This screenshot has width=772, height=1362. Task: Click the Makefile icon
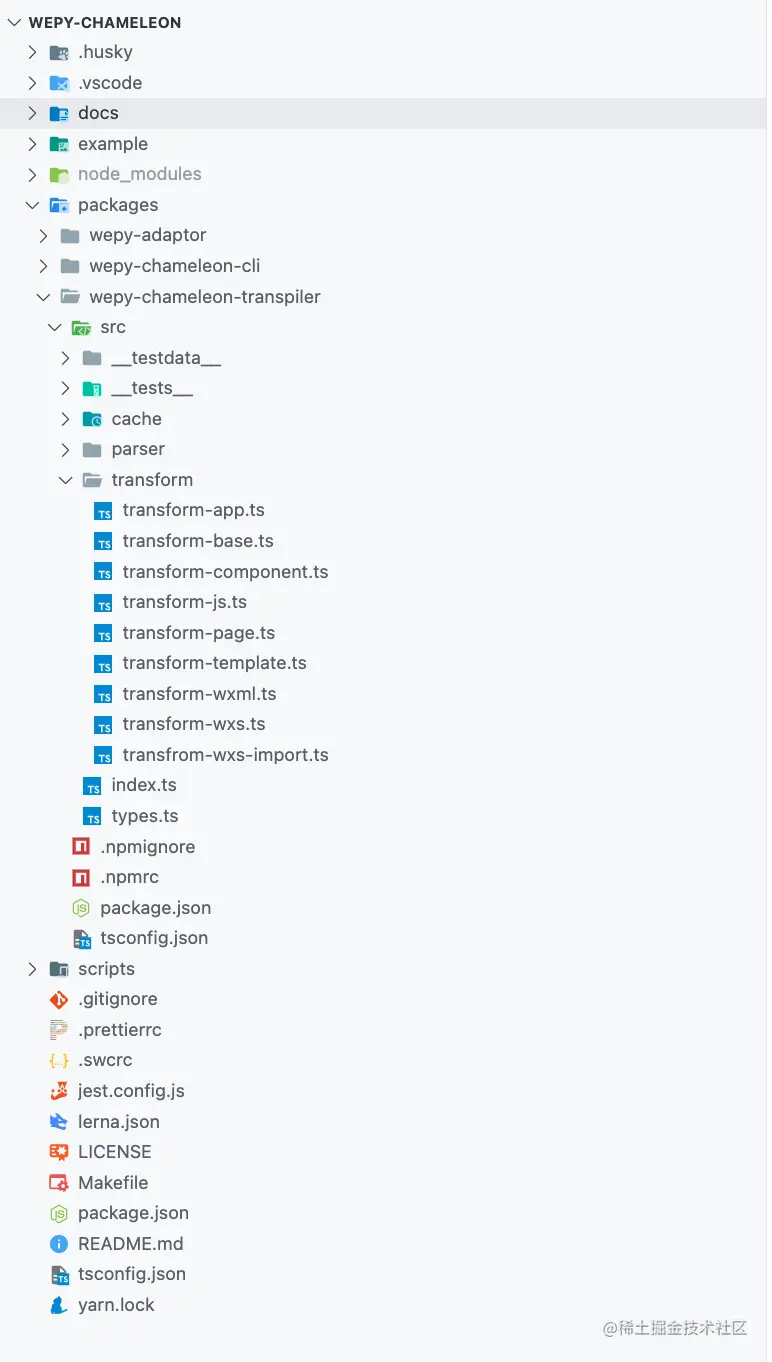pyautogui.click(x=59, y=1183)
